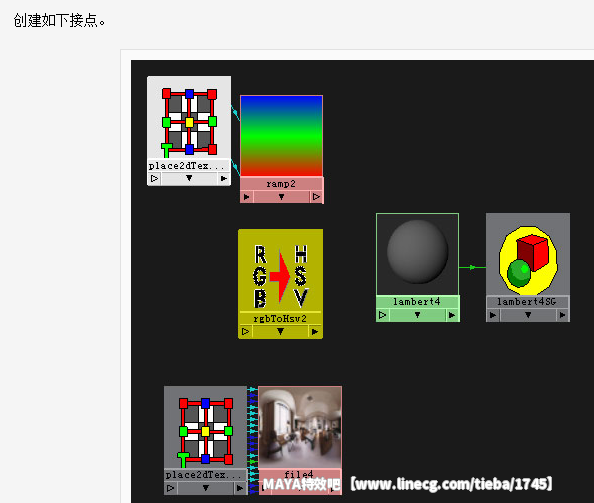Click the lambert4 left input arrow
This screenshot has width=594, height=503.
click(383, 315)
